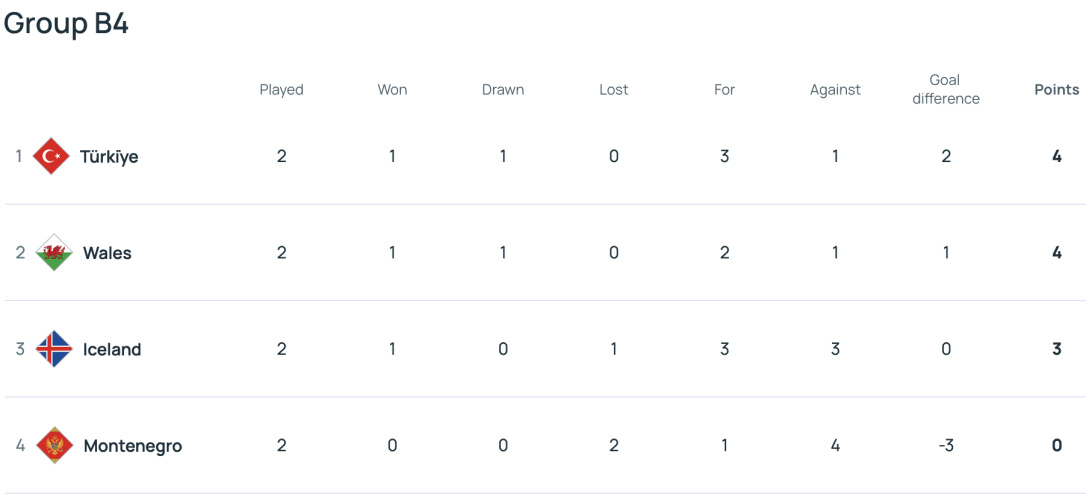Click the Wales flag icon

click(54, 253)
